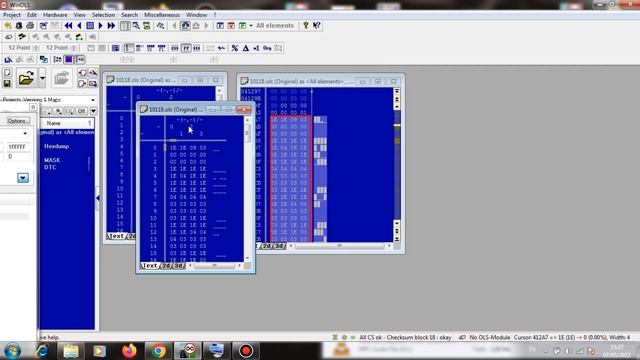Select Text tab in front 10118.ols window

(149, 266)
